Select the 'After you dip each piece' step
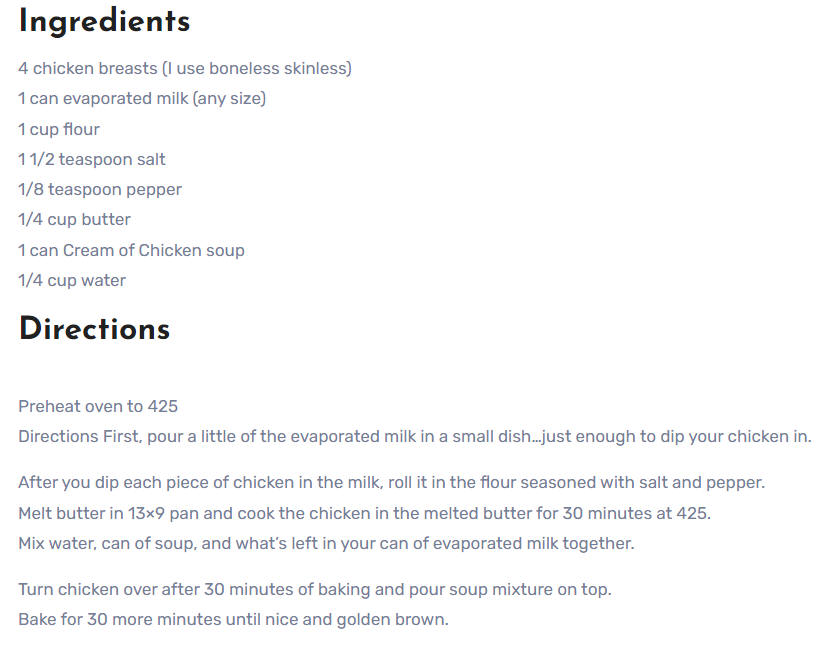The image size is (820, 645). [392, 482]
